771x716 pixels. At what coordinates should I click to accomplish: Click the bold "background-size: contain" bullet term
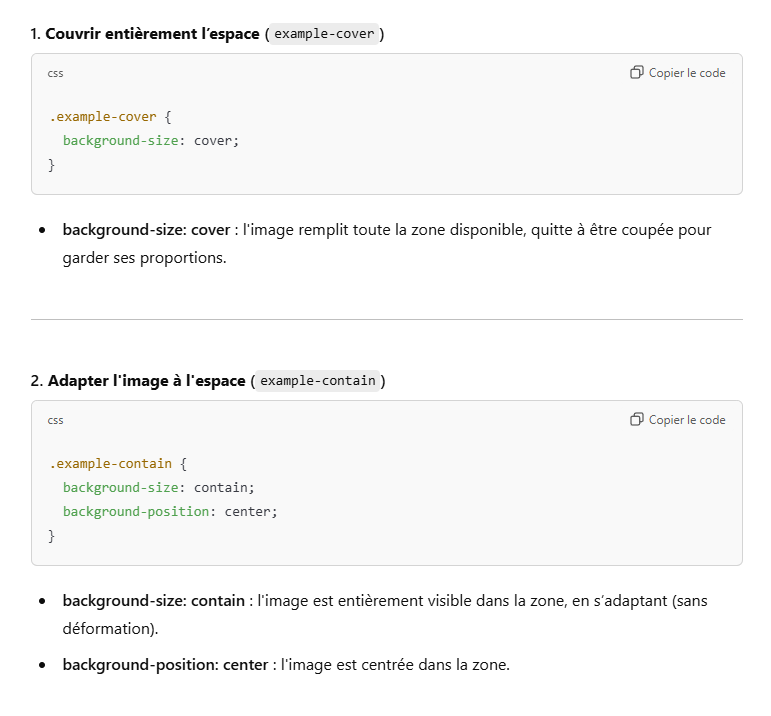click(x=153, y=601)
